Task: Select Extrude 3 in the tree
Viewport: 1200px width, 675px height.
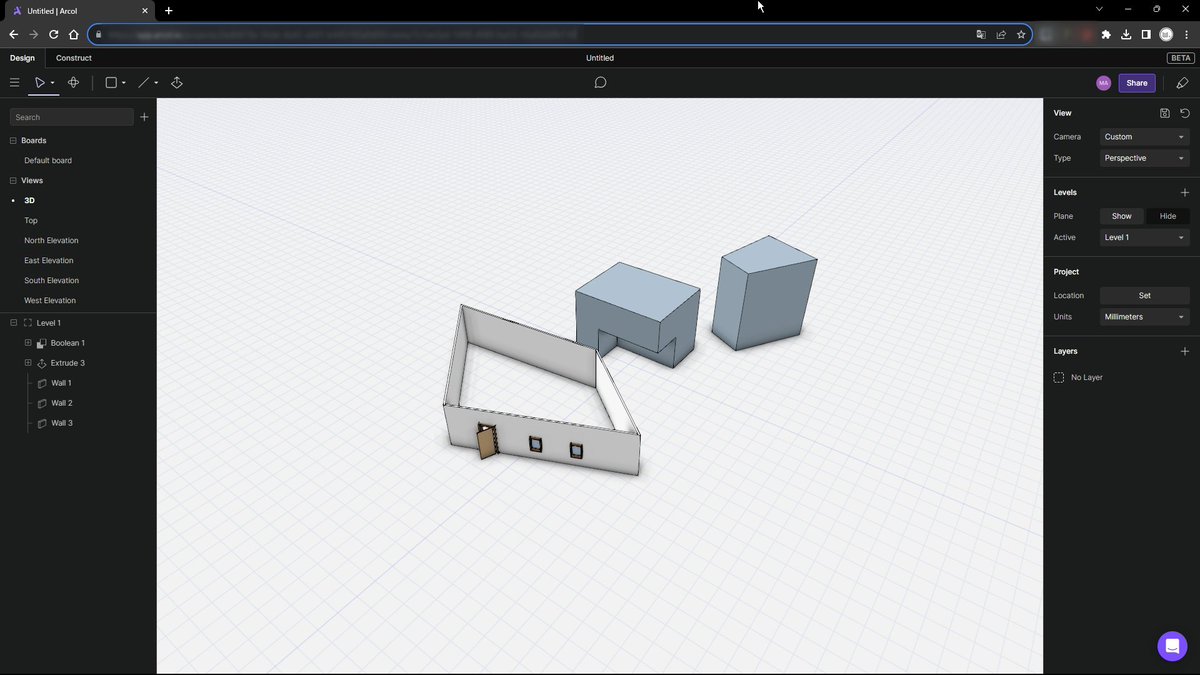Action: coord(68,363)
